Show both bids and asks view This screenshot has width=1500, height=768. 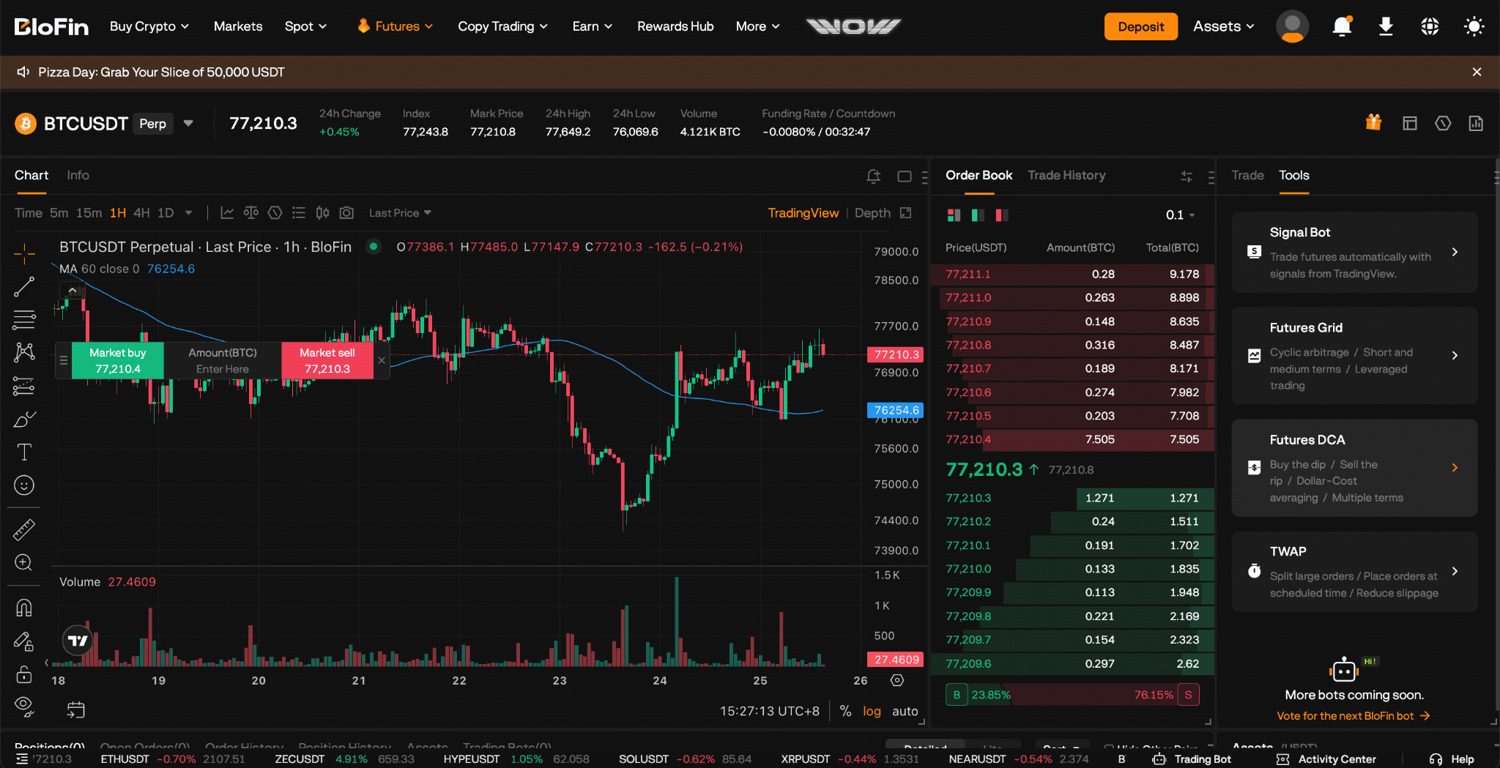pos(954,215)
